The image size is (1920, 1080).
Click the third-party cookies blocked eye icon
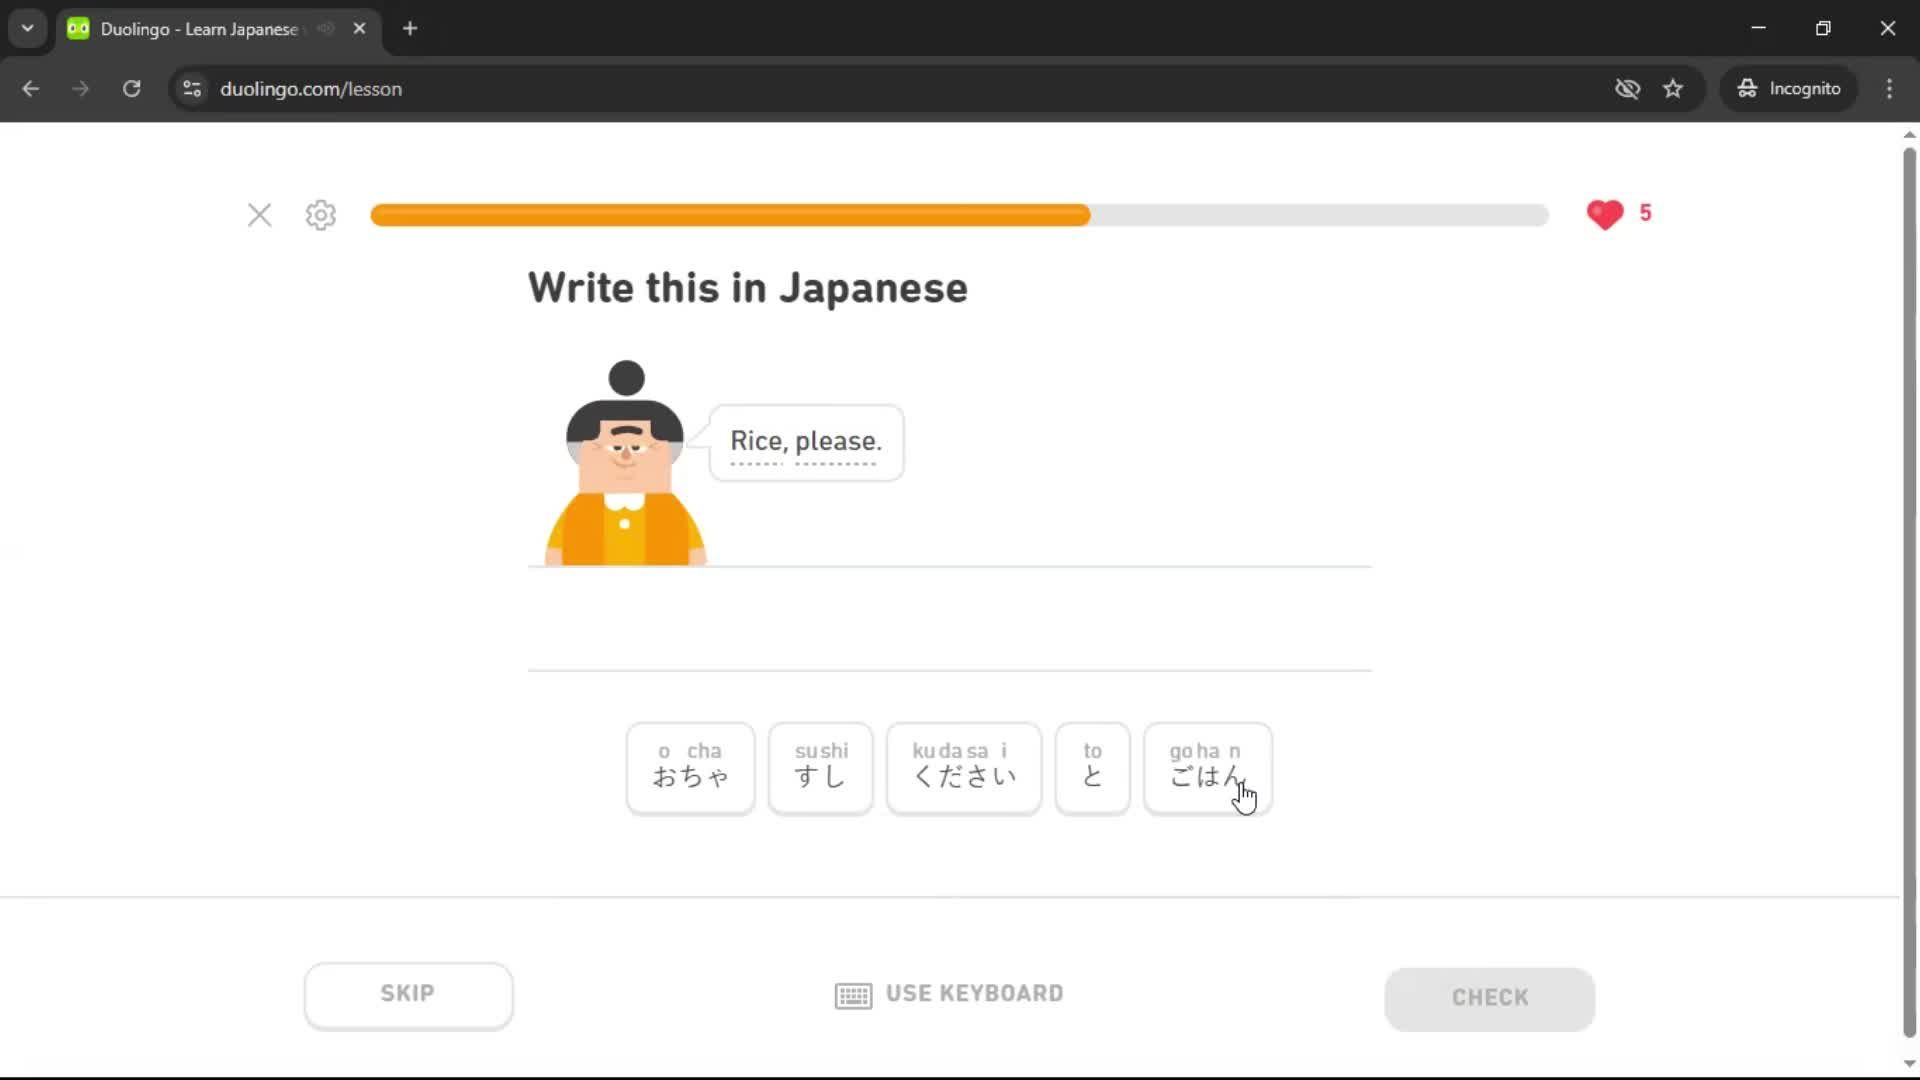(x=1627, y=89)
